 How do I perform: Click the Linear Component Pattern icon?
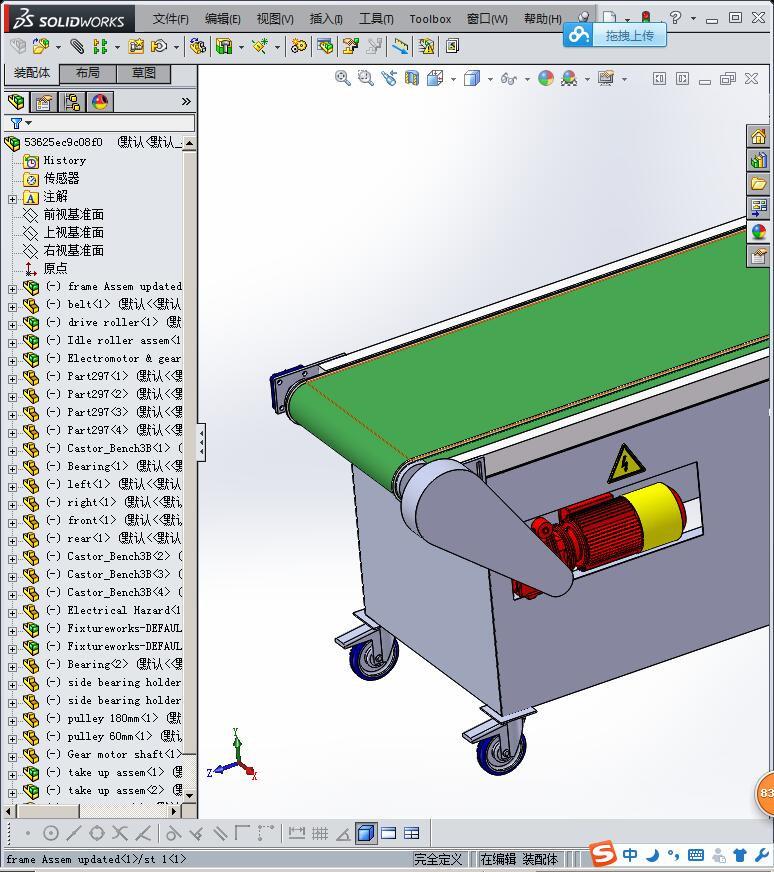100,46
